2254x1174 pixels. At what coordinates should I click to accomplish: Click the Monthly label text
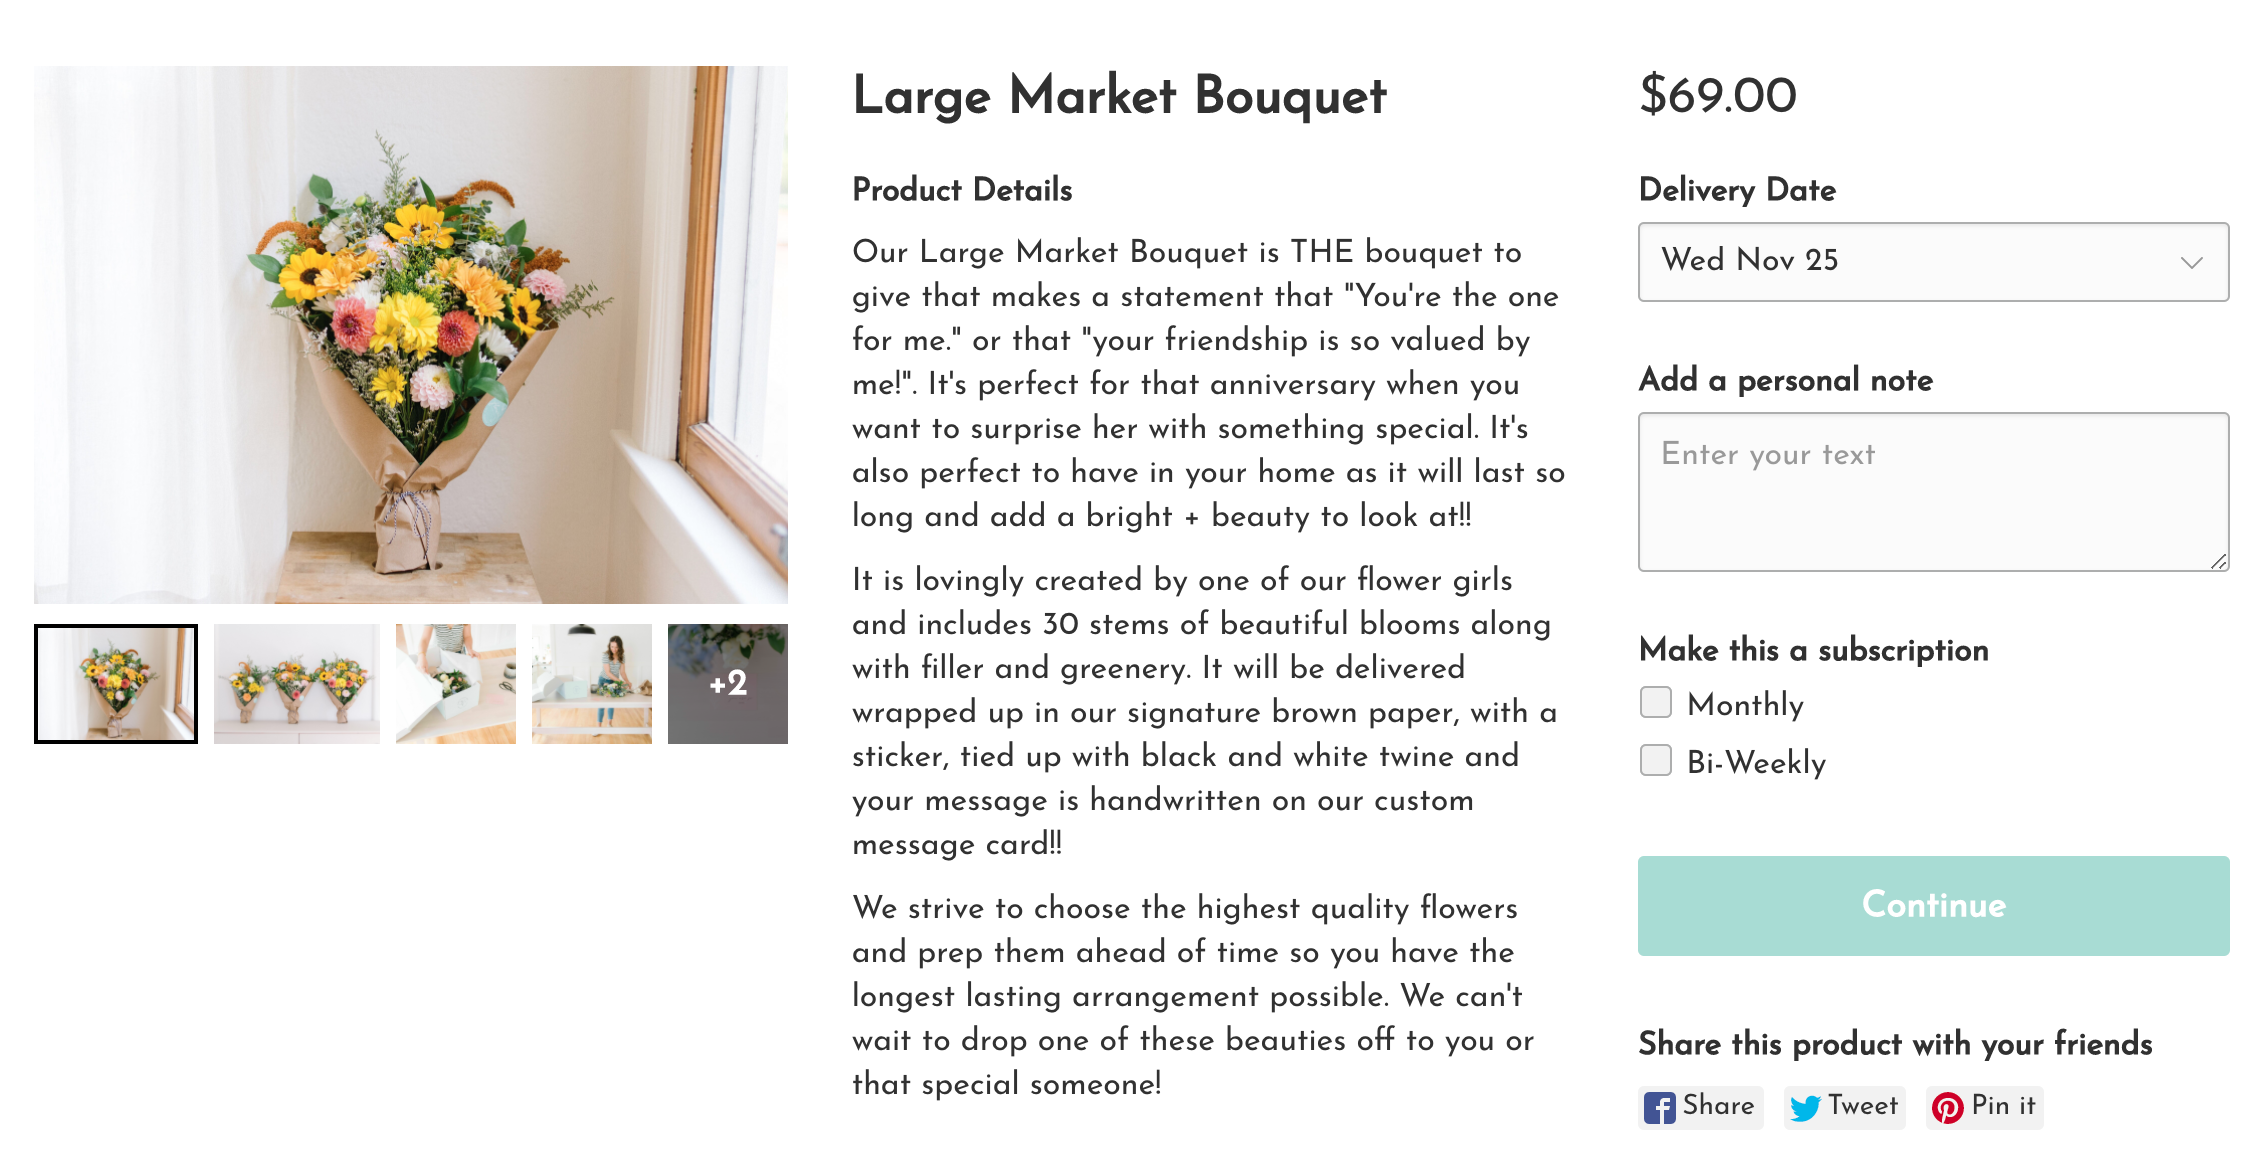[1745, 705]
